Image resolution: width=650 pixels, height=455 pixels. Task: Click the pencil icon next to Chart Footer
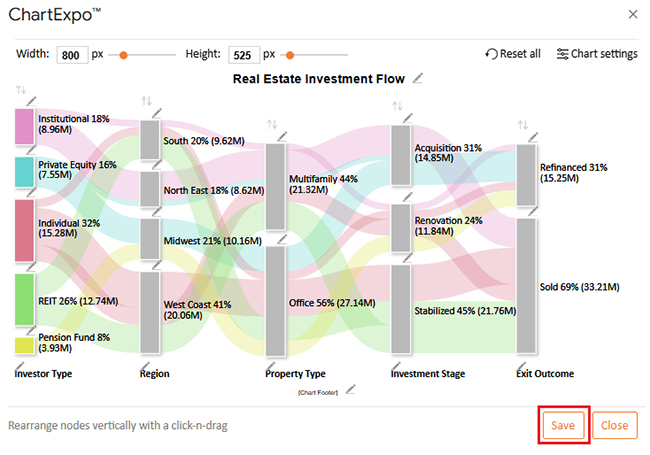tap(349, 390)
